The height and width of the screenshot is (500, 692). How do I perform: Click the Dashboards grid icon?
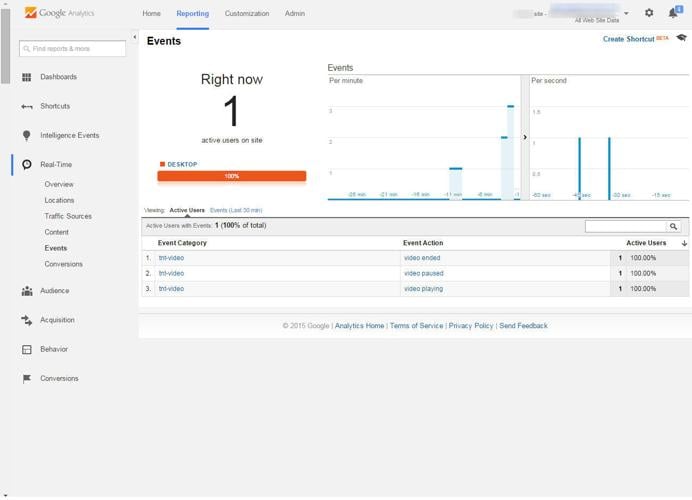tap(27, 77)
